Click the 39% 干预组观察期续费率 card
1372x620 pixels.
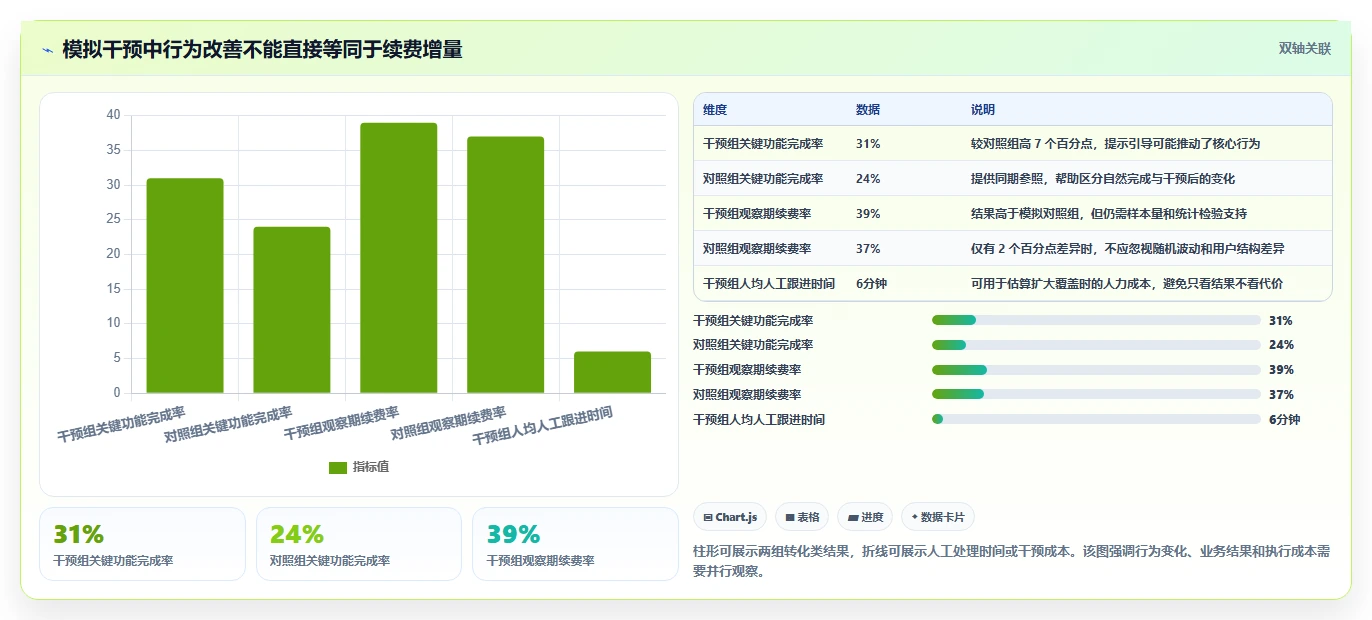575,544
